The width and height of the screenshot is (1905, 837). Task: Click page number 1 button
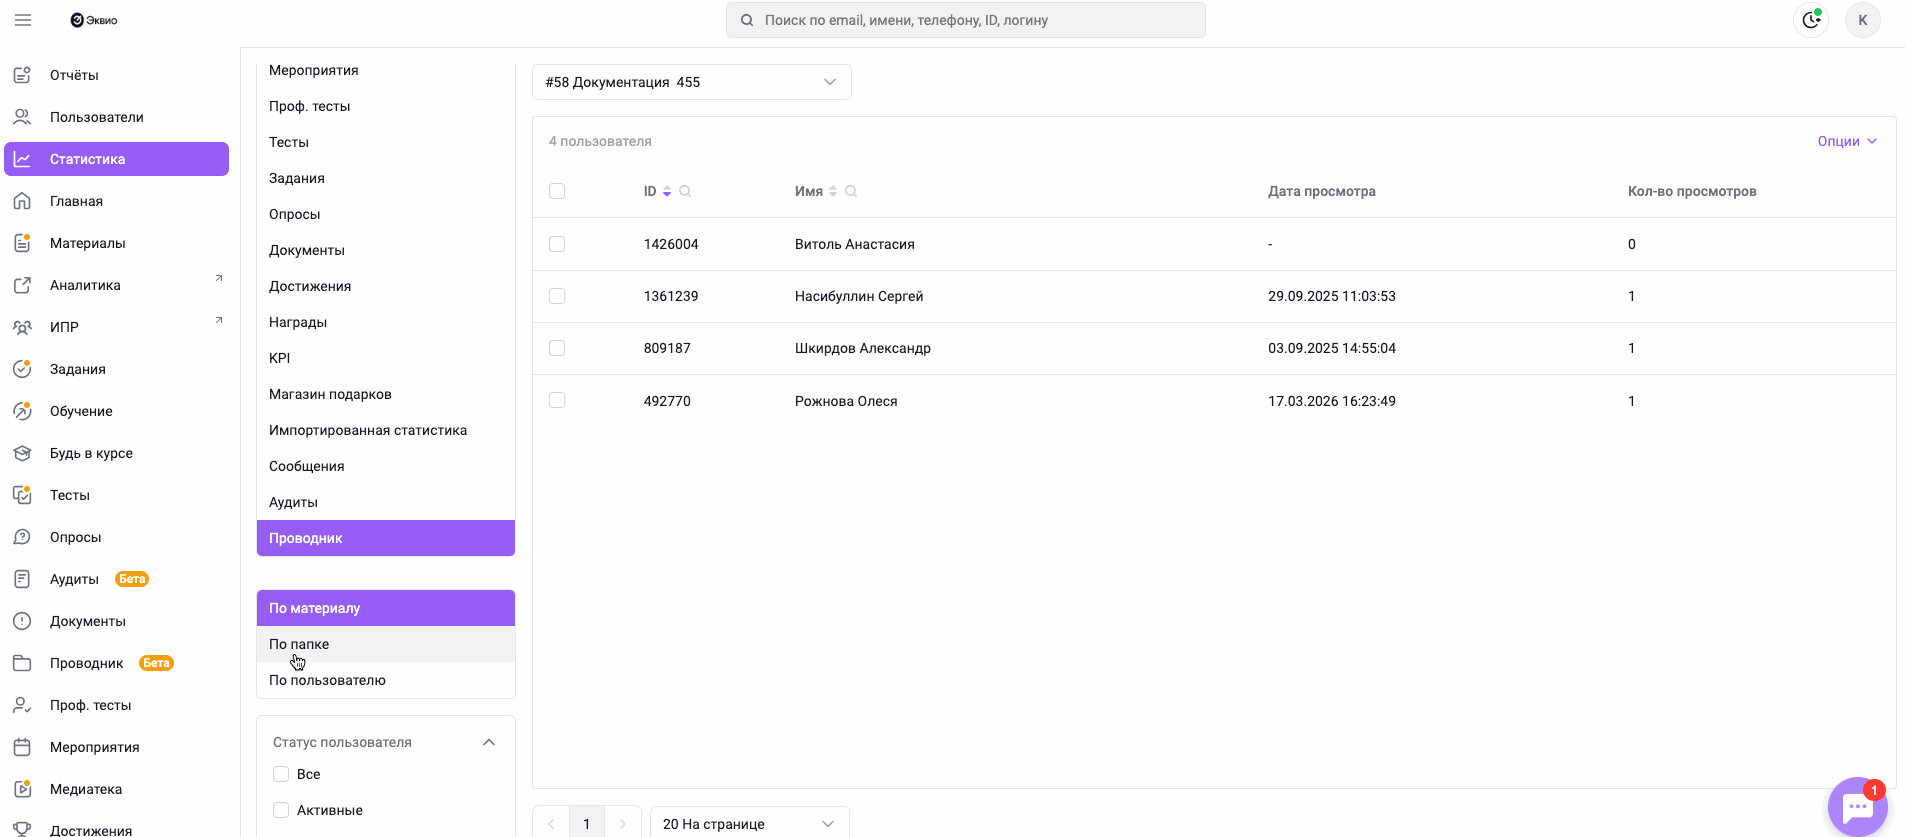click(587, 823)
